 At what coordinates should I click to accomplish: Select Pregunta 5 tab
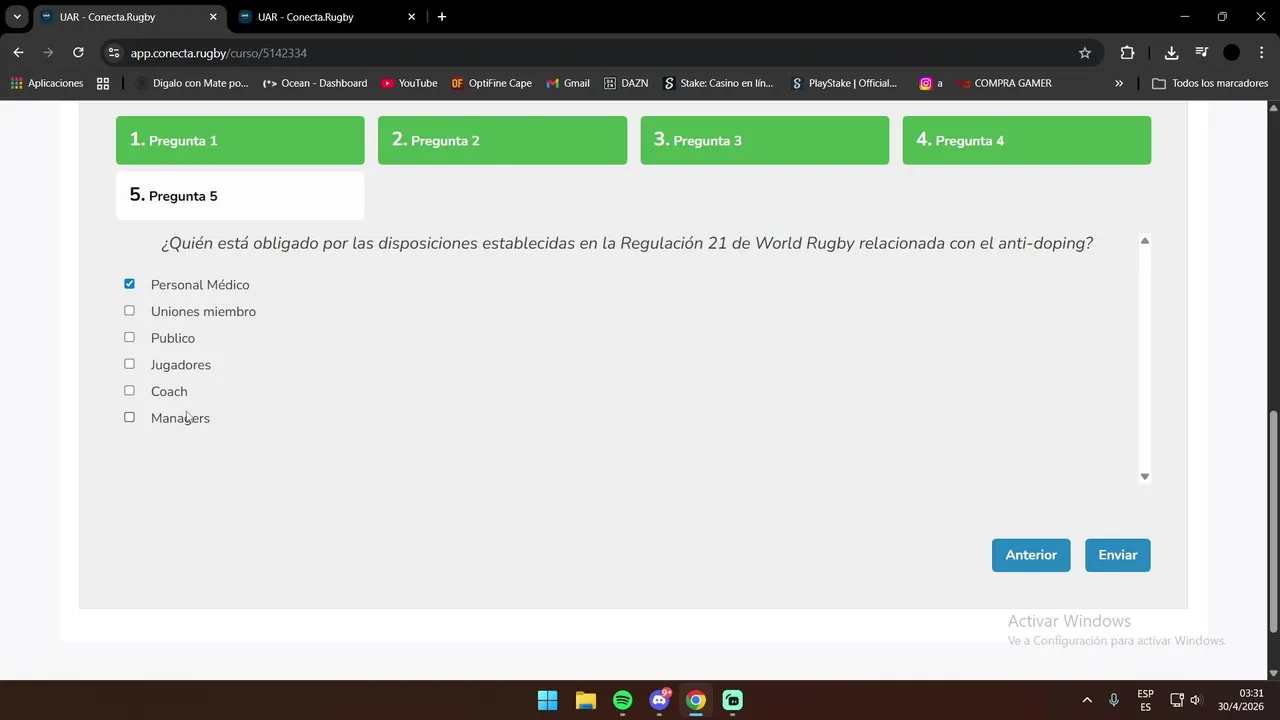(x=240, y=195)
